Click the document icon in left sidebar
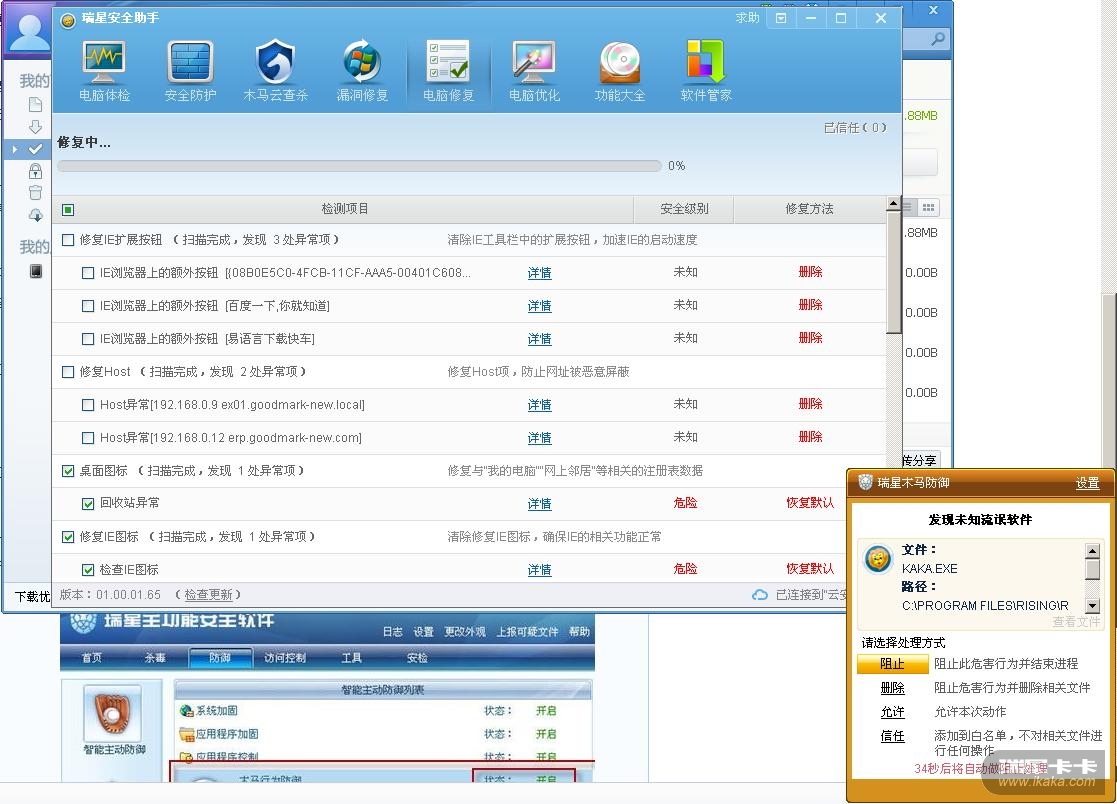 coord(35,105)
